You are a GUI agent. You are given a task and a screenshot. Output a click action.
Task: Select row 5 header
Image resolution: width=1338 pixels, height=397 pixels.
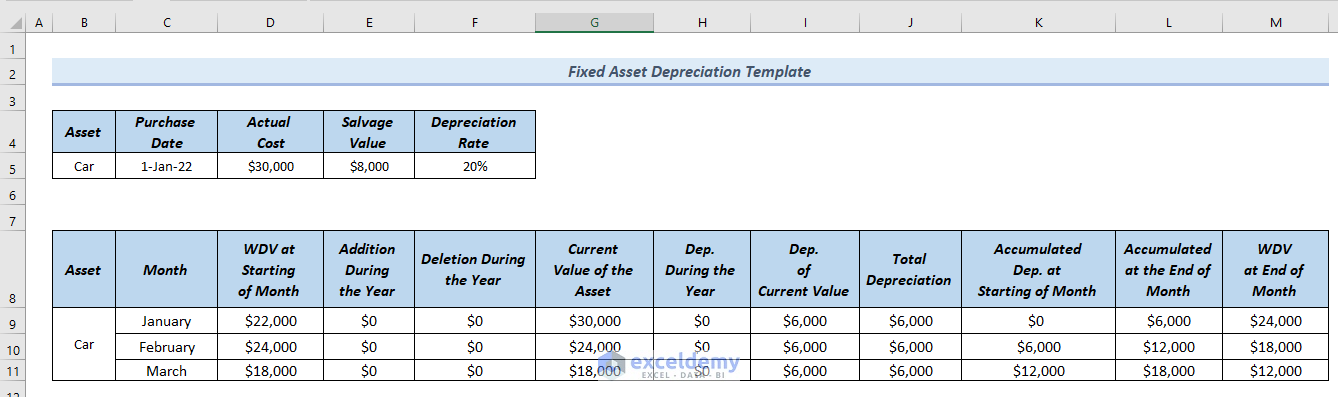click(12, 167)
